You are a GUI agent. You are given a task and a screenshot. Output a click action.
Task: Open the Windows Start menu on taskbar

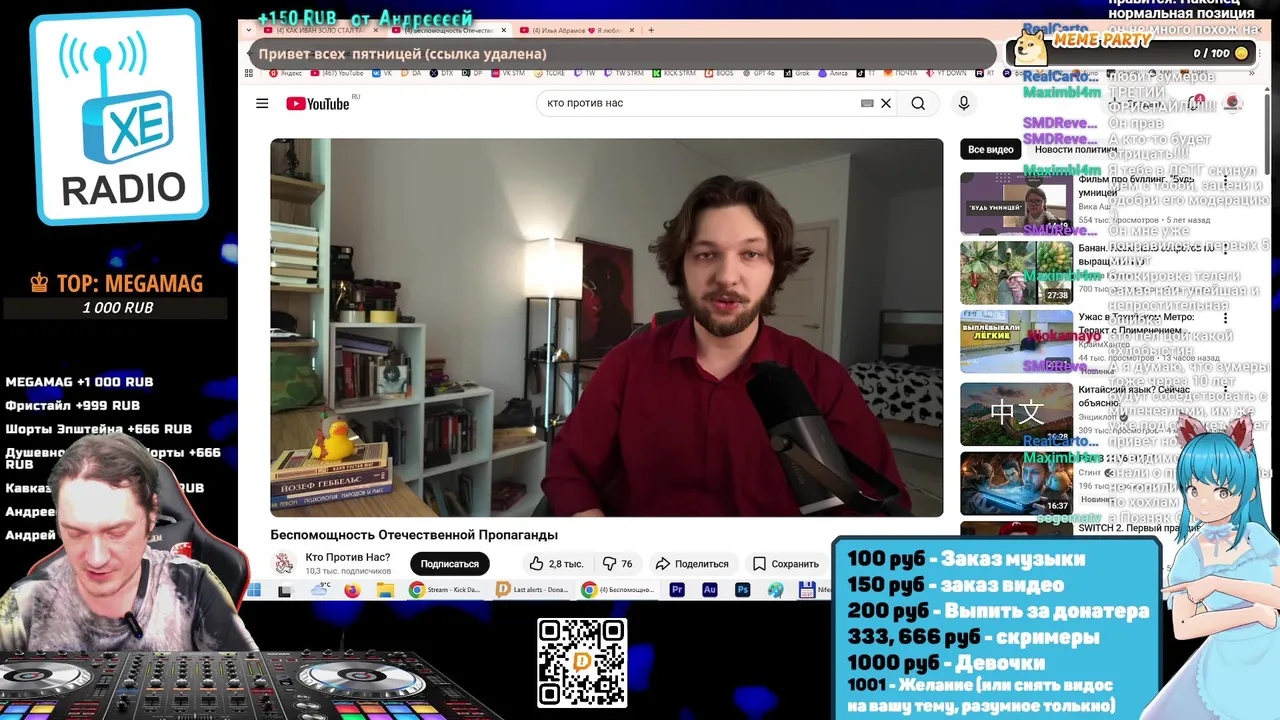[253, 590]
